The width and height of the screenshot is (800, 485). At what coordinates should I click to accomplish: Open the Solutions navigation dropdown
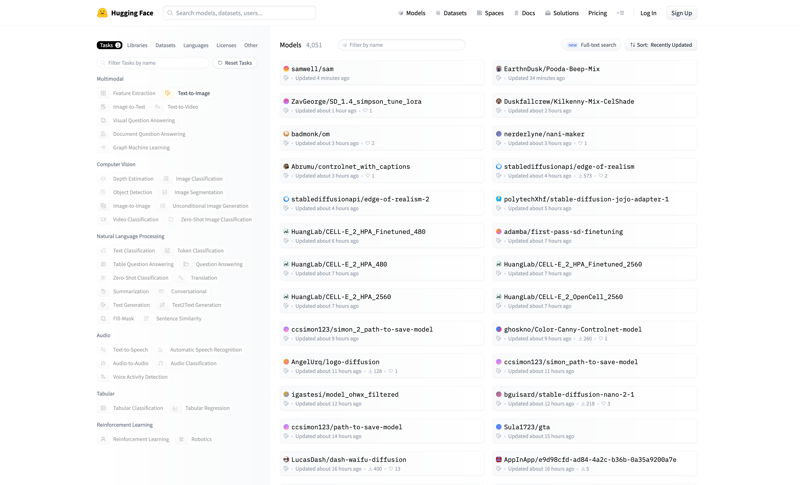tap(562, 13)
